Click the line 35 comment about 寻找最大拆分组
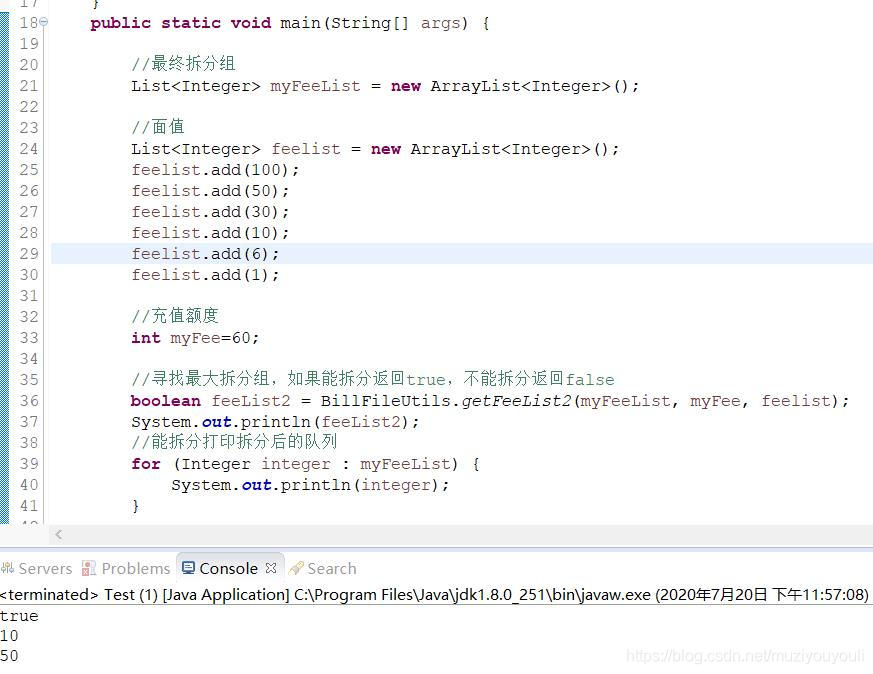The width and height of the screenshot is (873, 674). tap(373, 379)
